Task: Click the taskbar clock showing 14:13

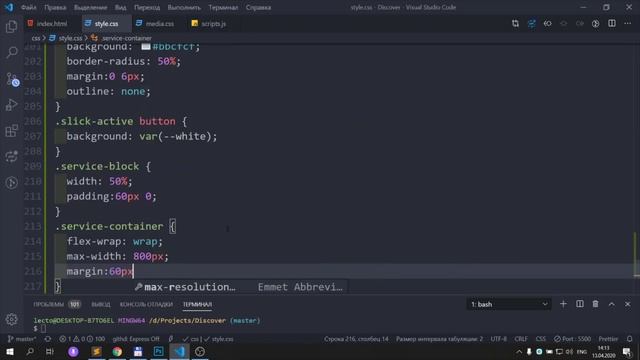Action: coord(604,351)
